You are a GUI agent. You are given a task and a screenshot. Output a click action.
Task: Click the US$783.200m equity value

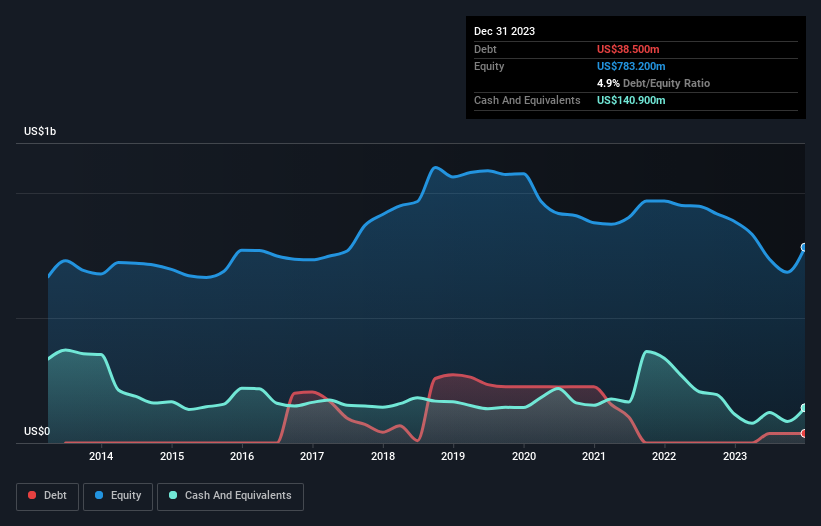click(x=631, y=66)
